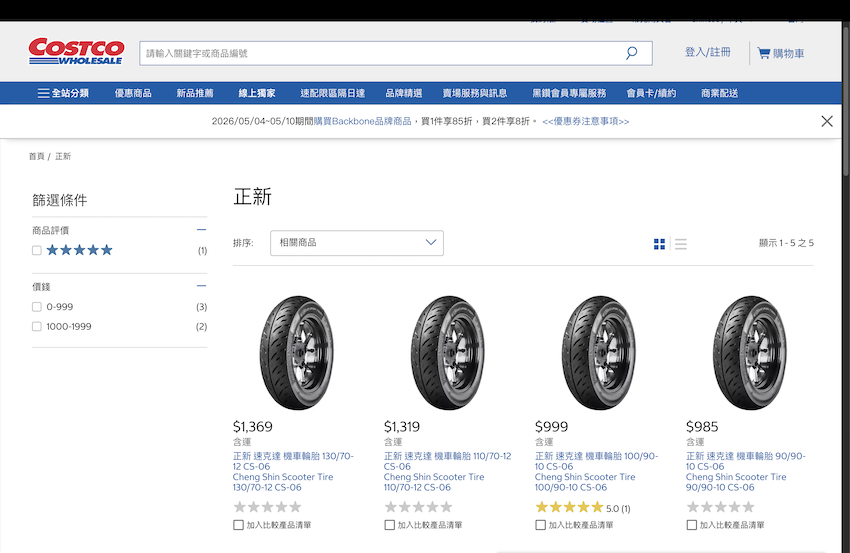The width and height of the screenshot is (850, 553).
Task: Click star rating of 90/90-10 tire
Action: (720, 507)
